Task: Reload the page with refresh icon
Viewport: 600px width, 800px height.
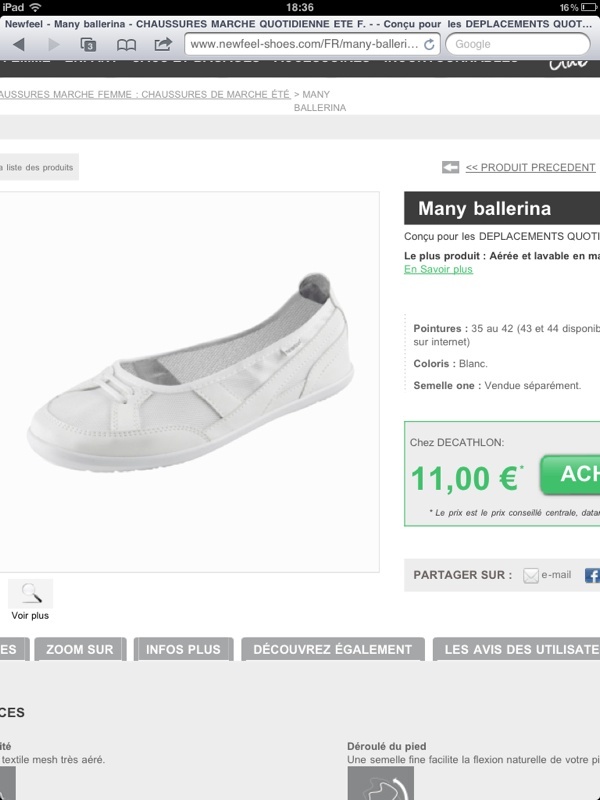Action: coord(430,44)
